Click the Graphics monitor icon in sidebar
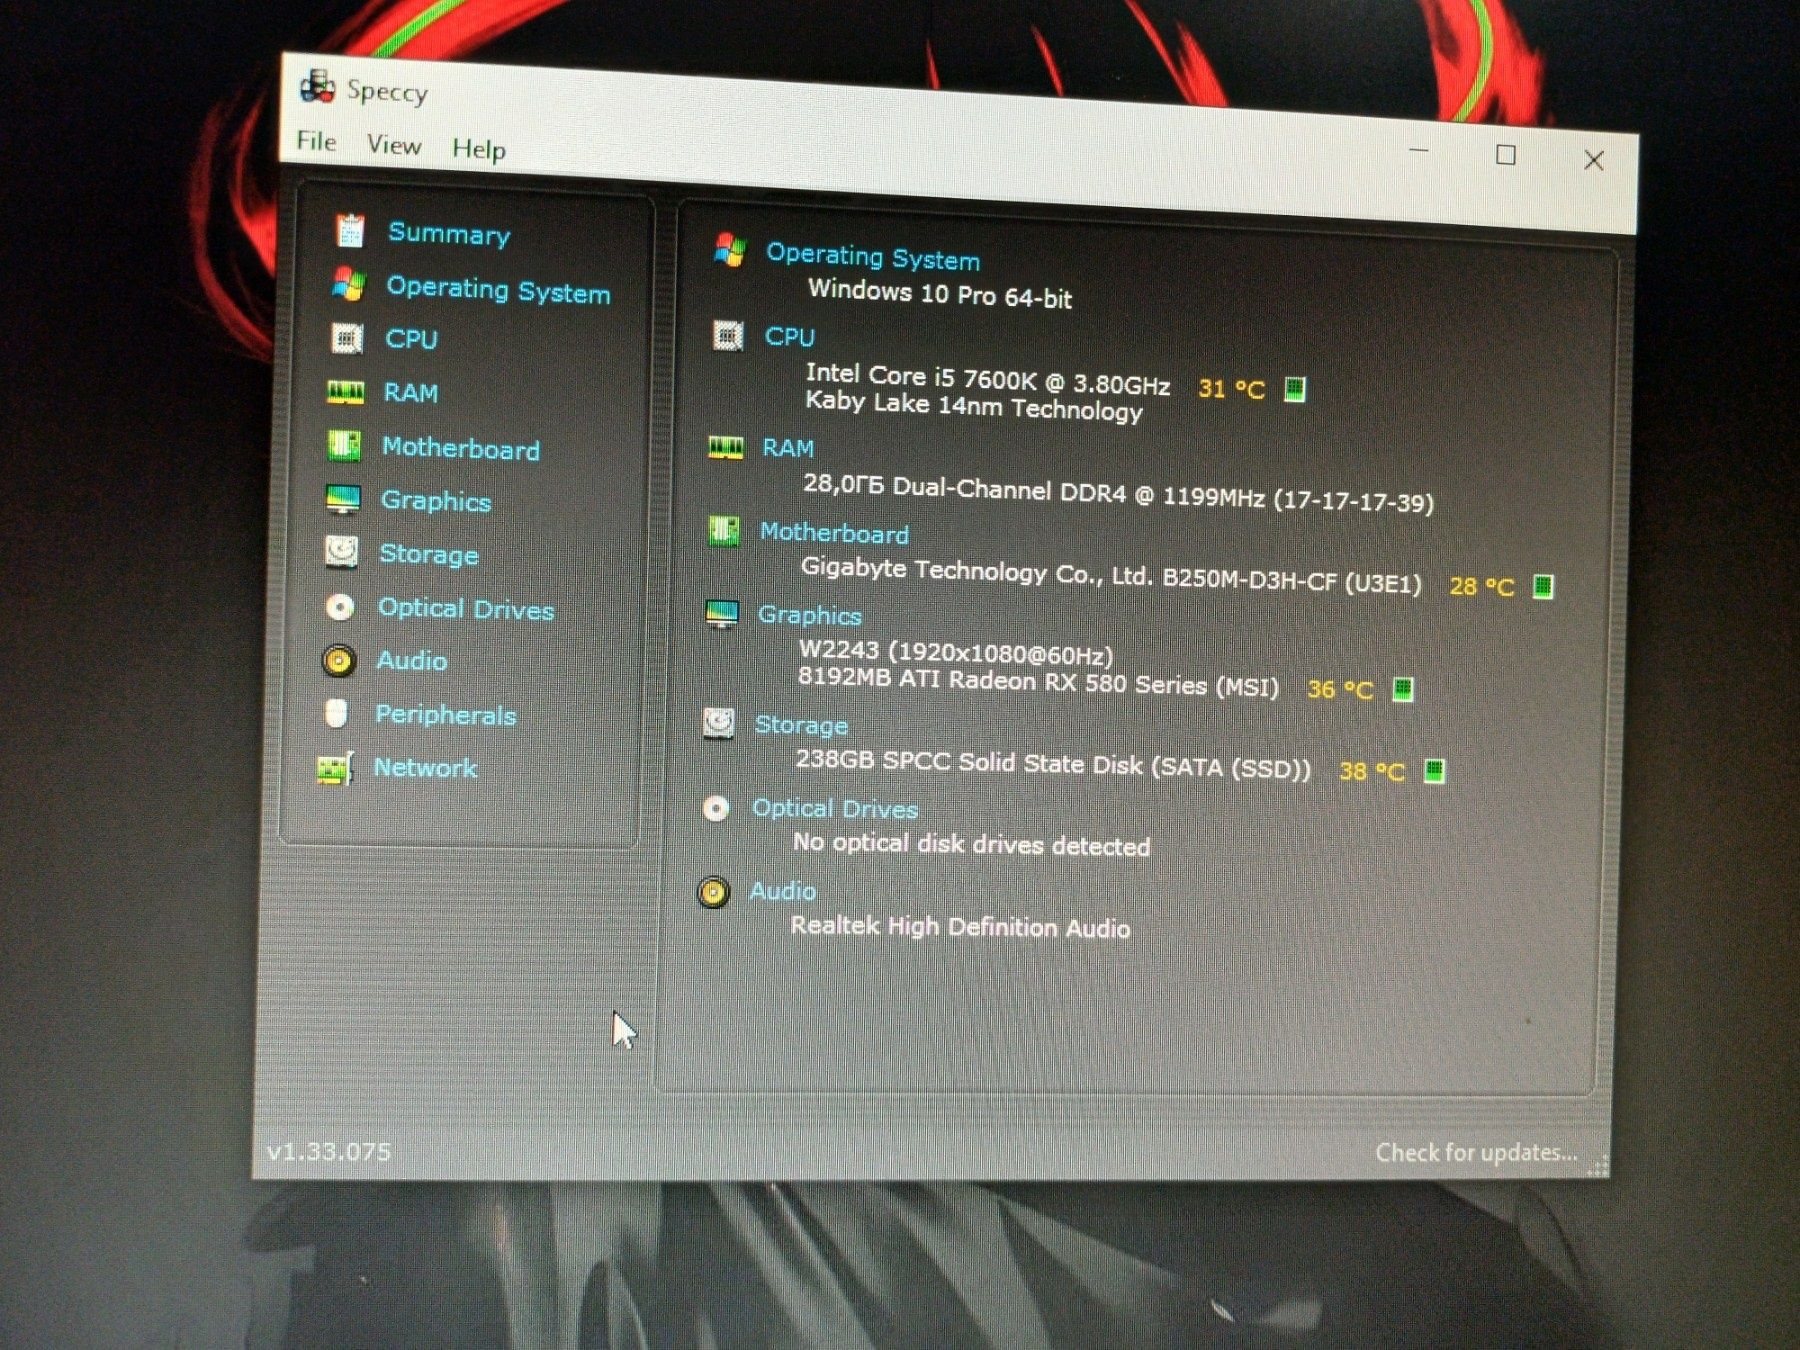The image size is (1800, 1350). (343, 498)
